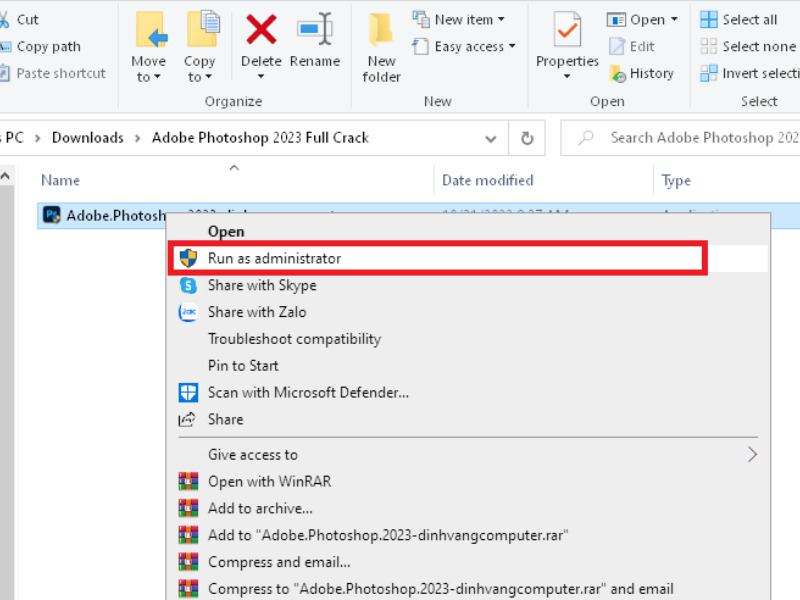Click the breadcrumb arrow after Downloads

tap(137, 138)
